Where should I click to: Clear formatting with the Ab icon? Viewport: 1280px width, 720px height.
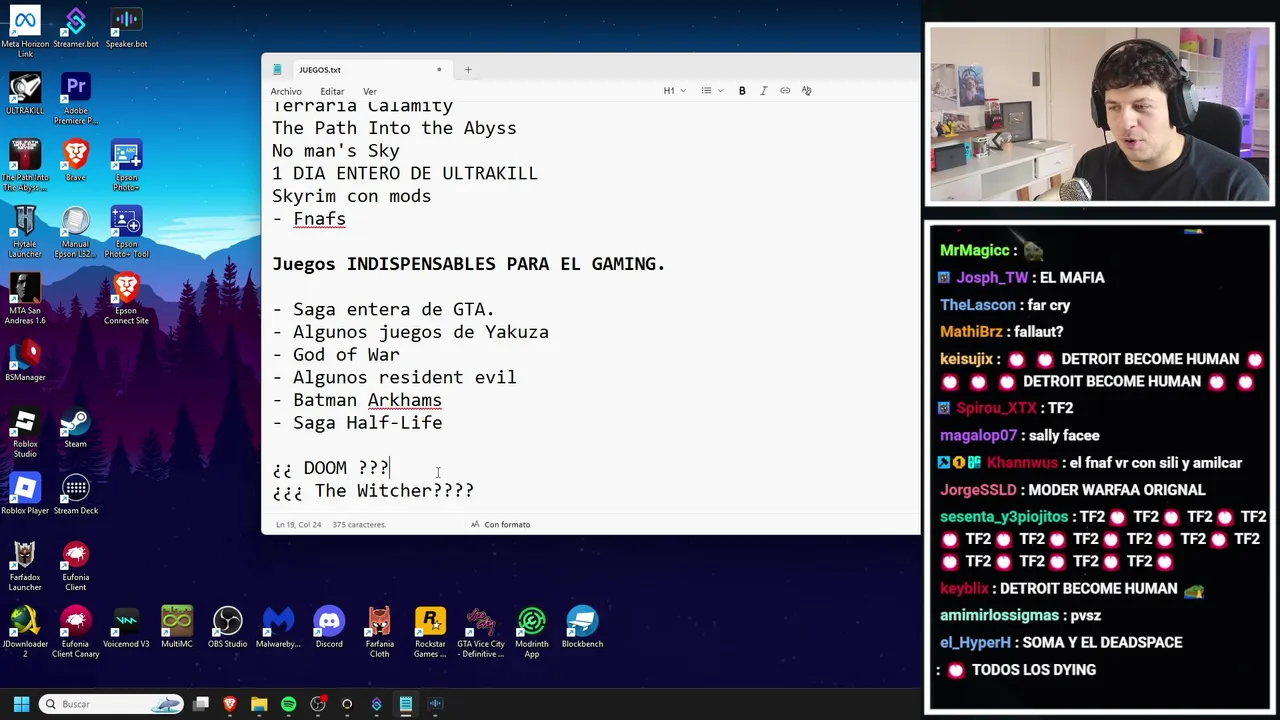806,91
